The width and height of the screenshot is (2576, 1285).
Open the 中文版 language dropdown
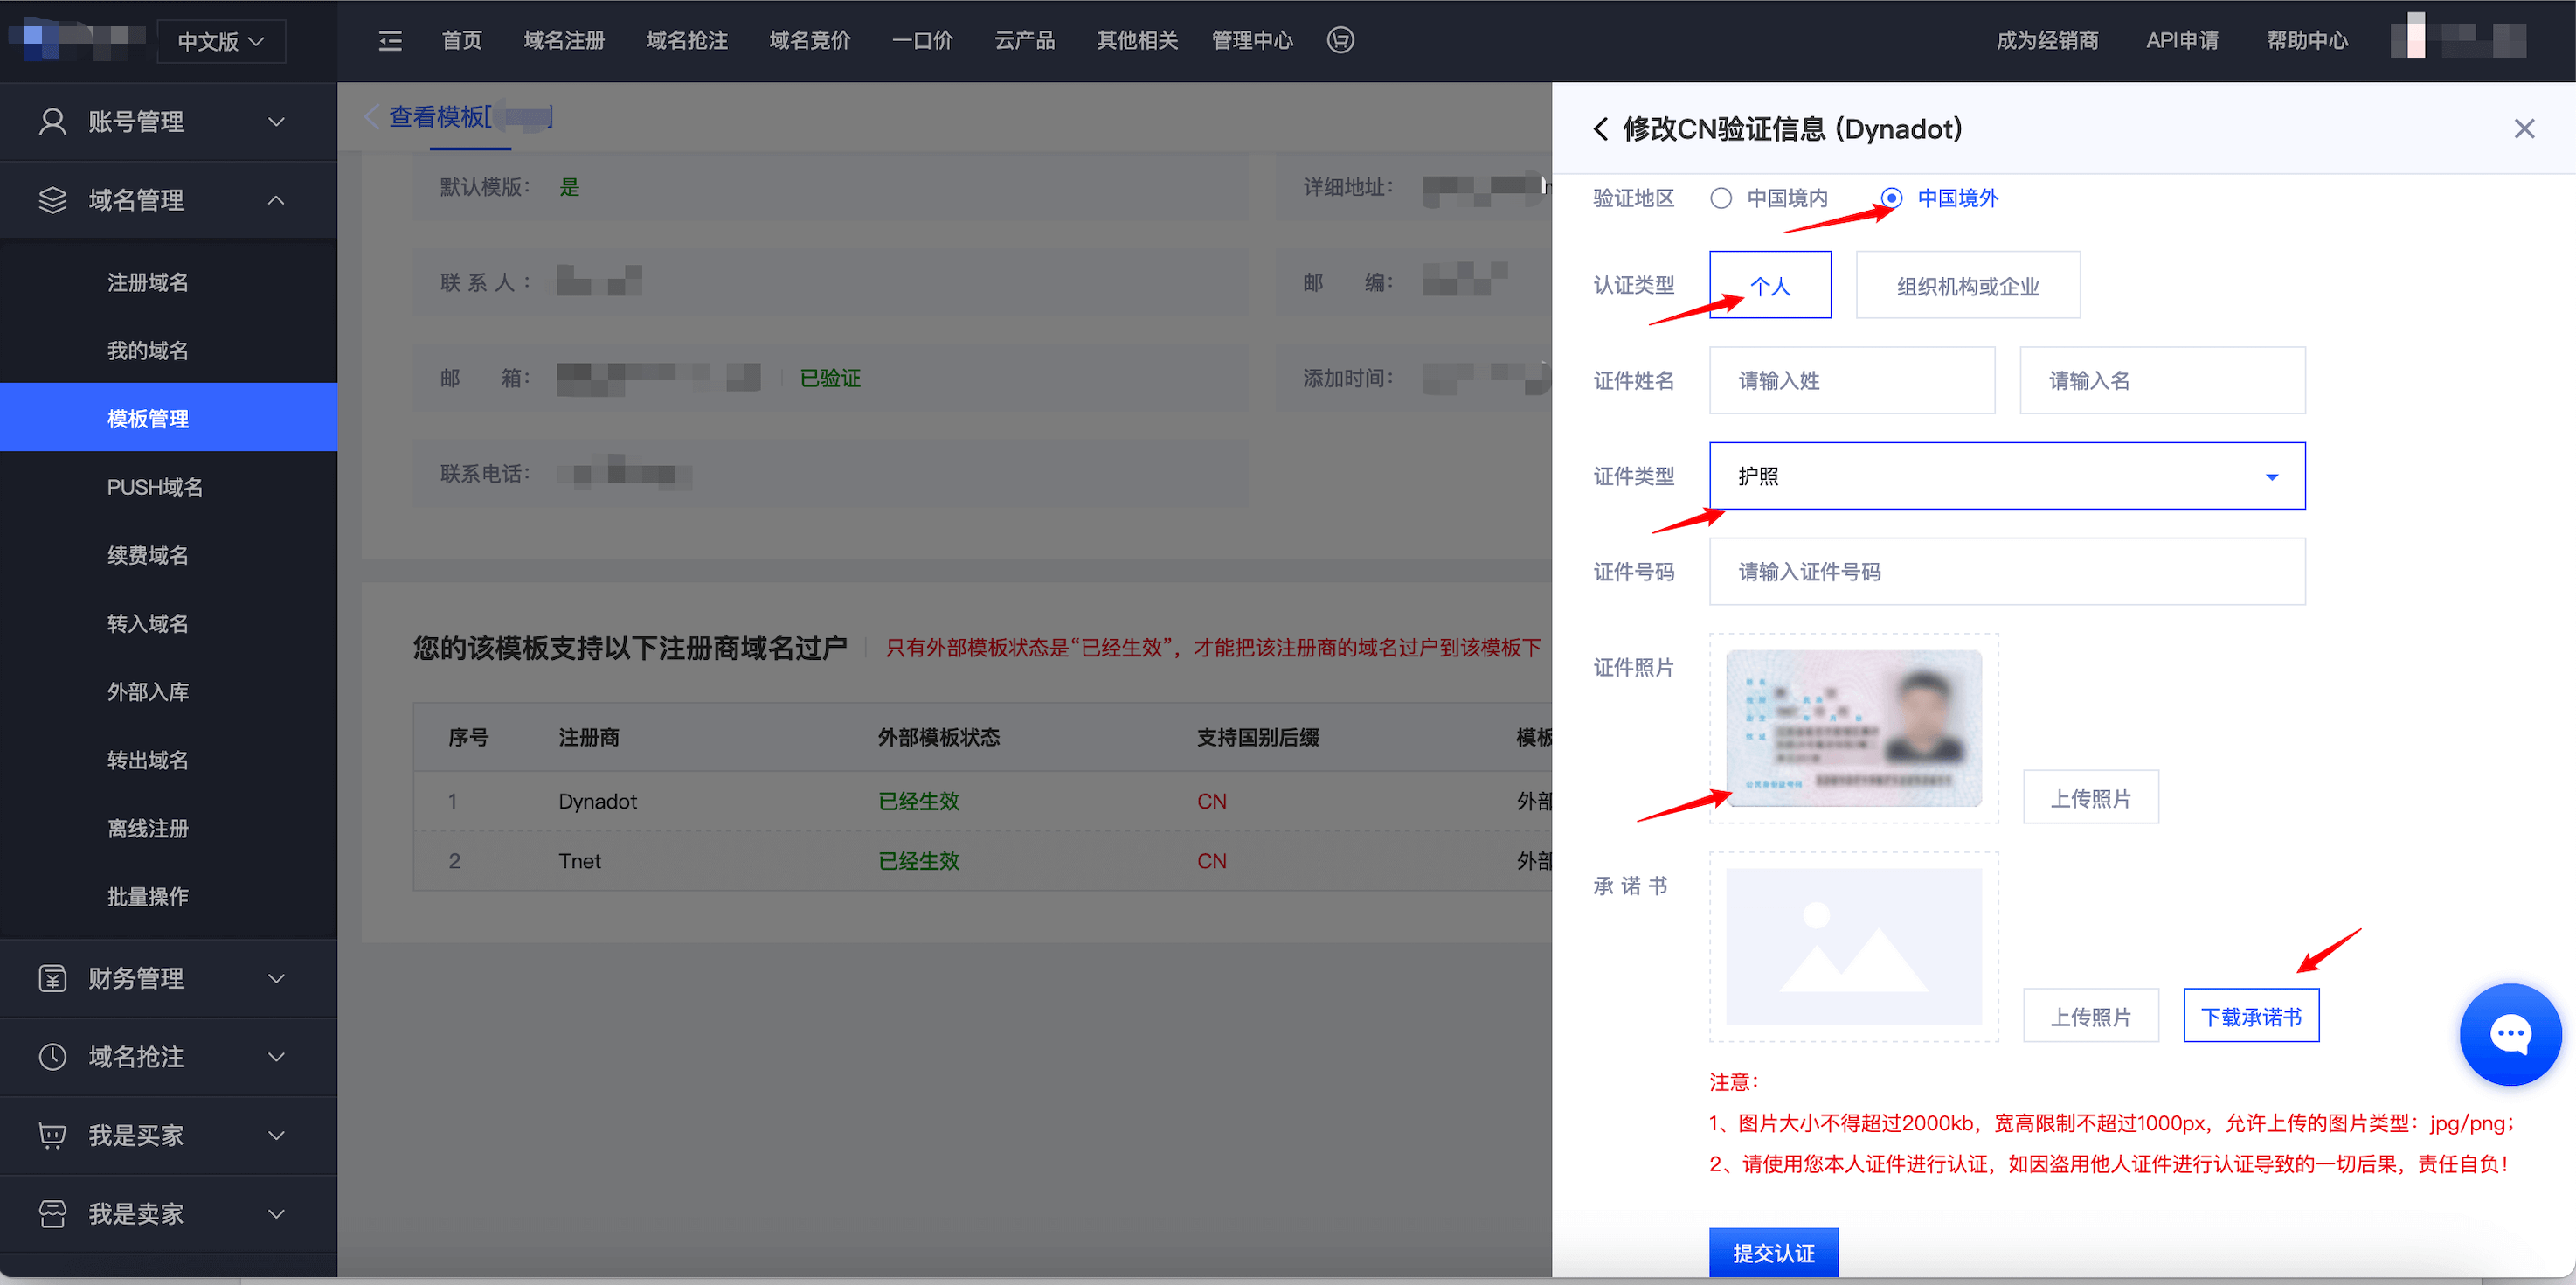[221, 42]
